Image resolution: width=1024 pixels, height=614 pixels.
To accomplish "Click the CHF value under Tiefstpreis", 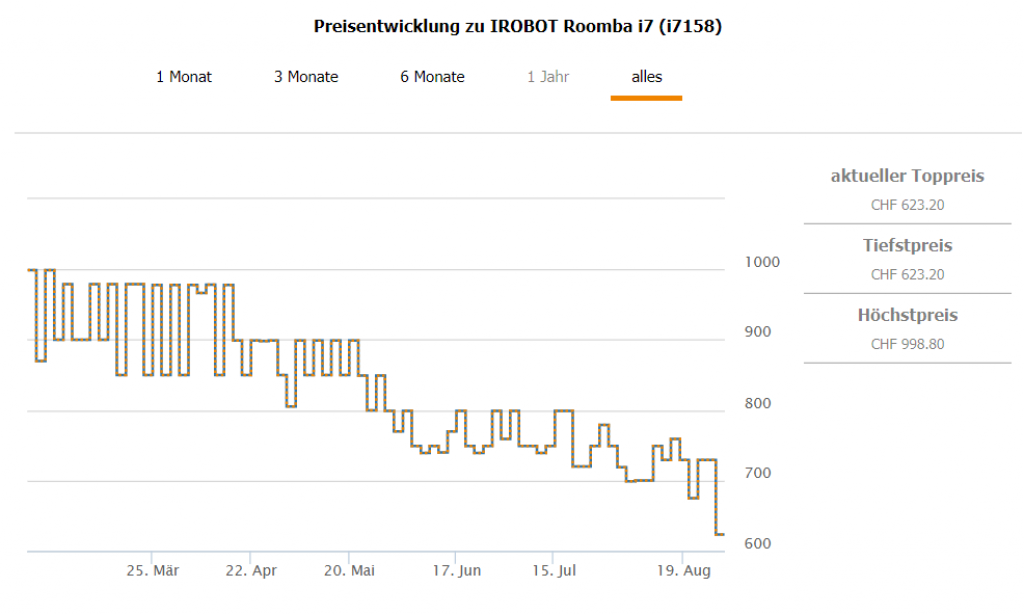I will coord(907,275).
